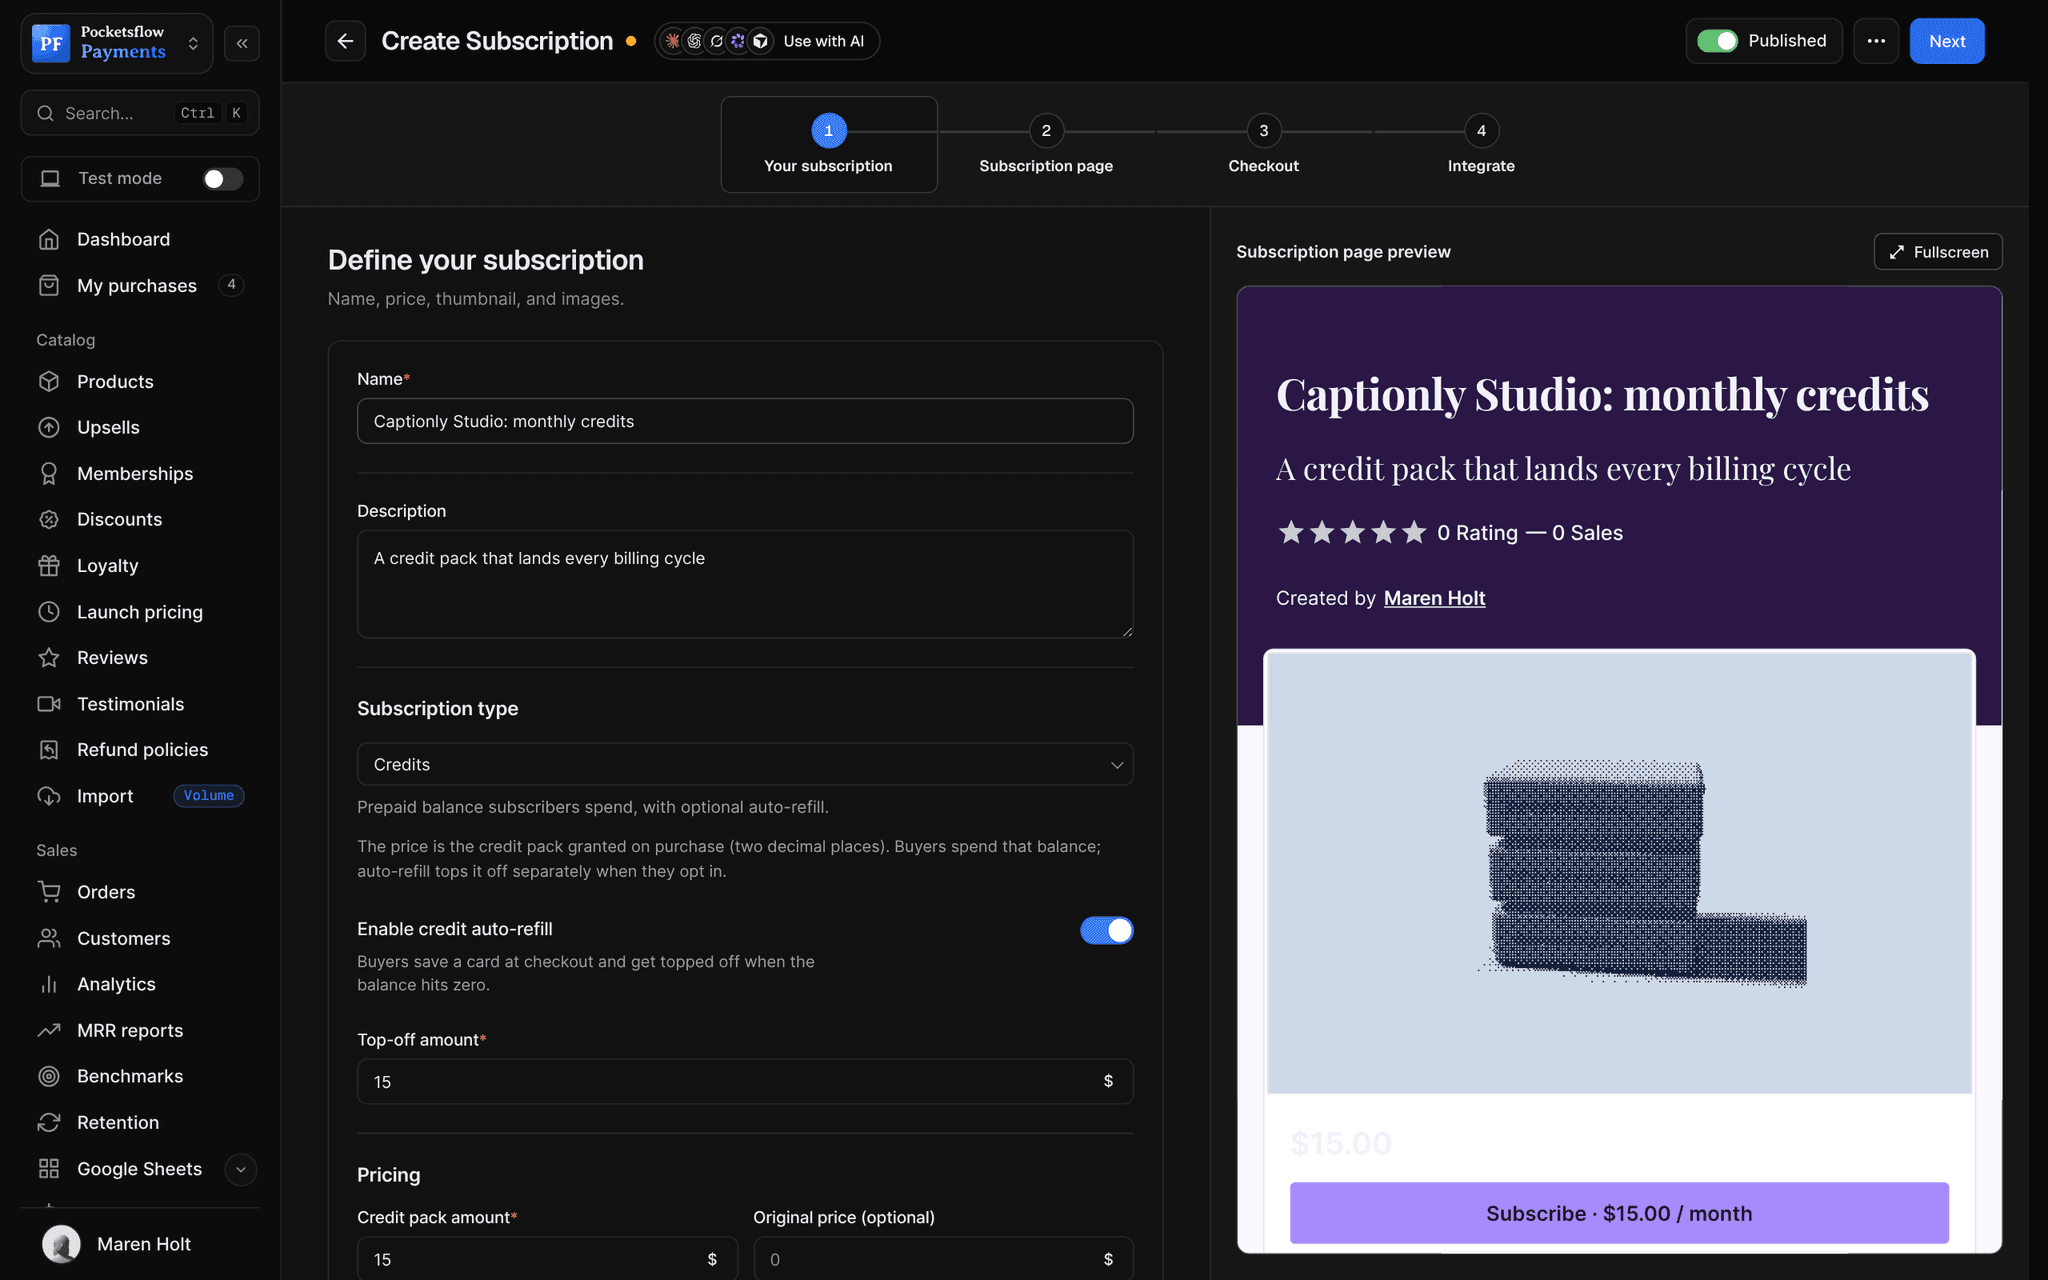Open Launch pricing clock icon
This screenshot has height=1280, width=2048.
coord(49,611)
